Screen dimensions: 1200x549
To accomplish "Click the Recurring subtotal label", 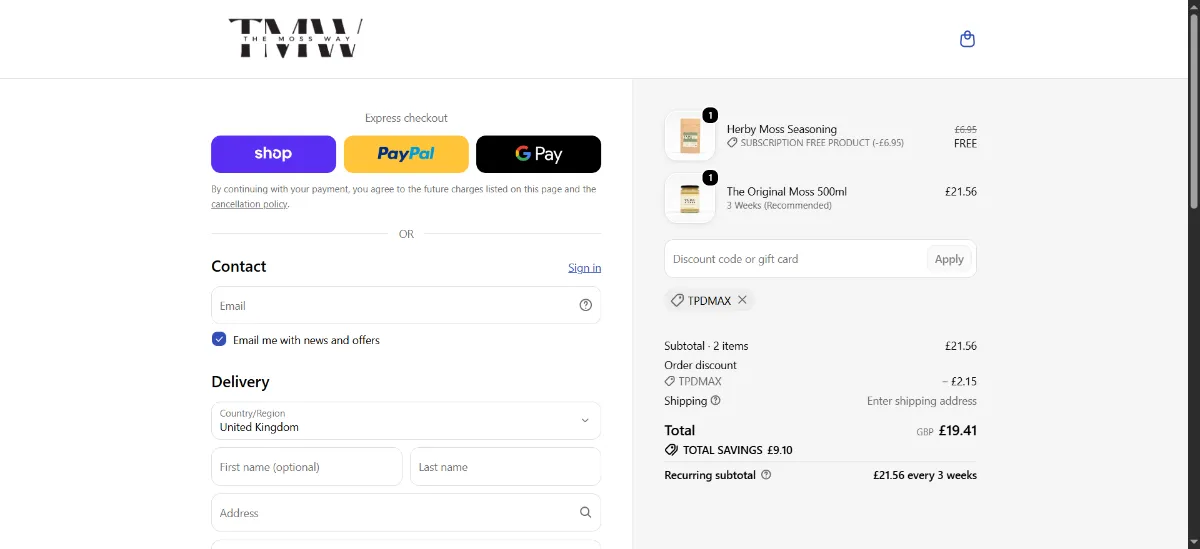I will [710, 475].
